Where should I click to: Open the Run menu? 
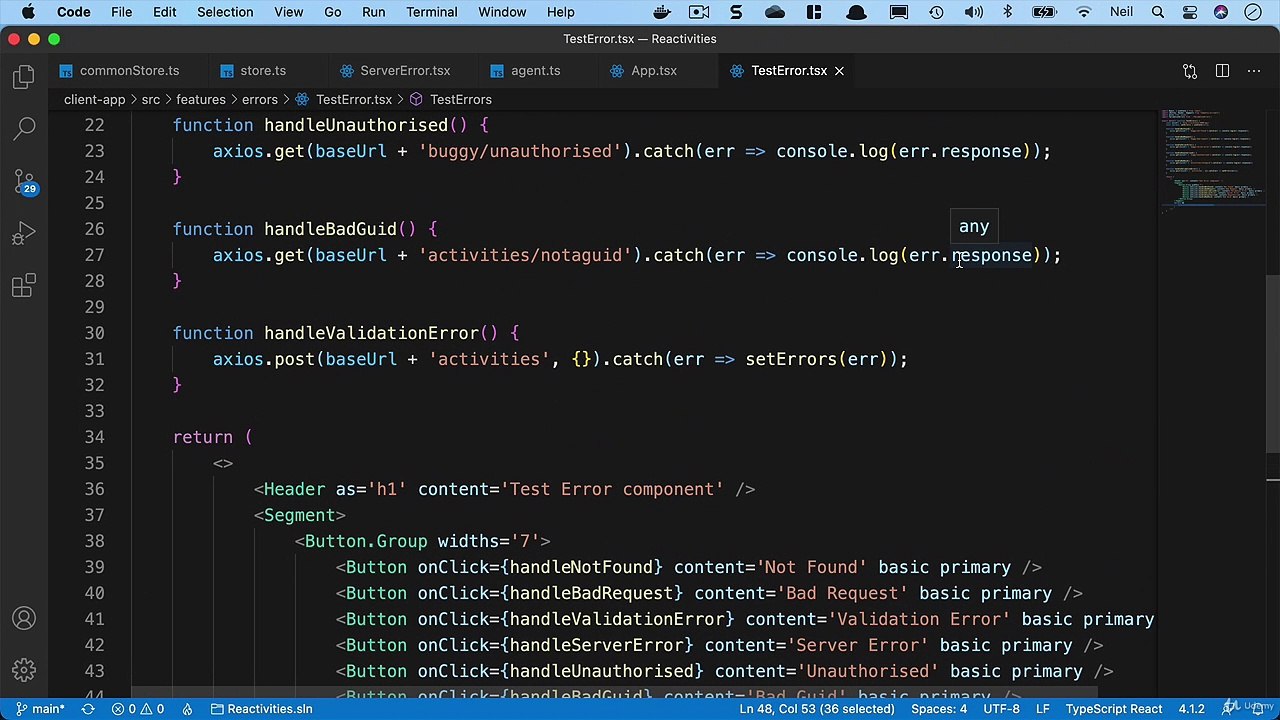click(373, 12)
